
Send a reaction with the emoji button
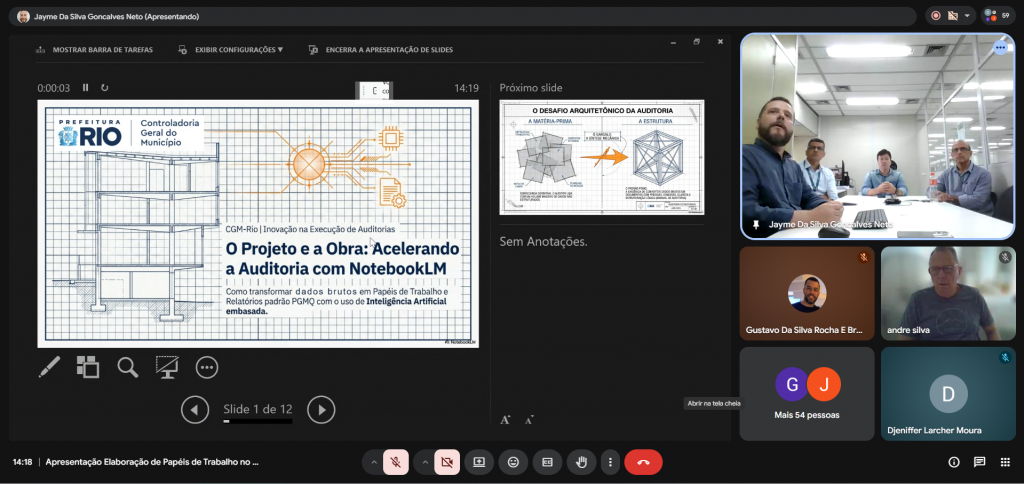pyautogui.click(x=513, y=462)
